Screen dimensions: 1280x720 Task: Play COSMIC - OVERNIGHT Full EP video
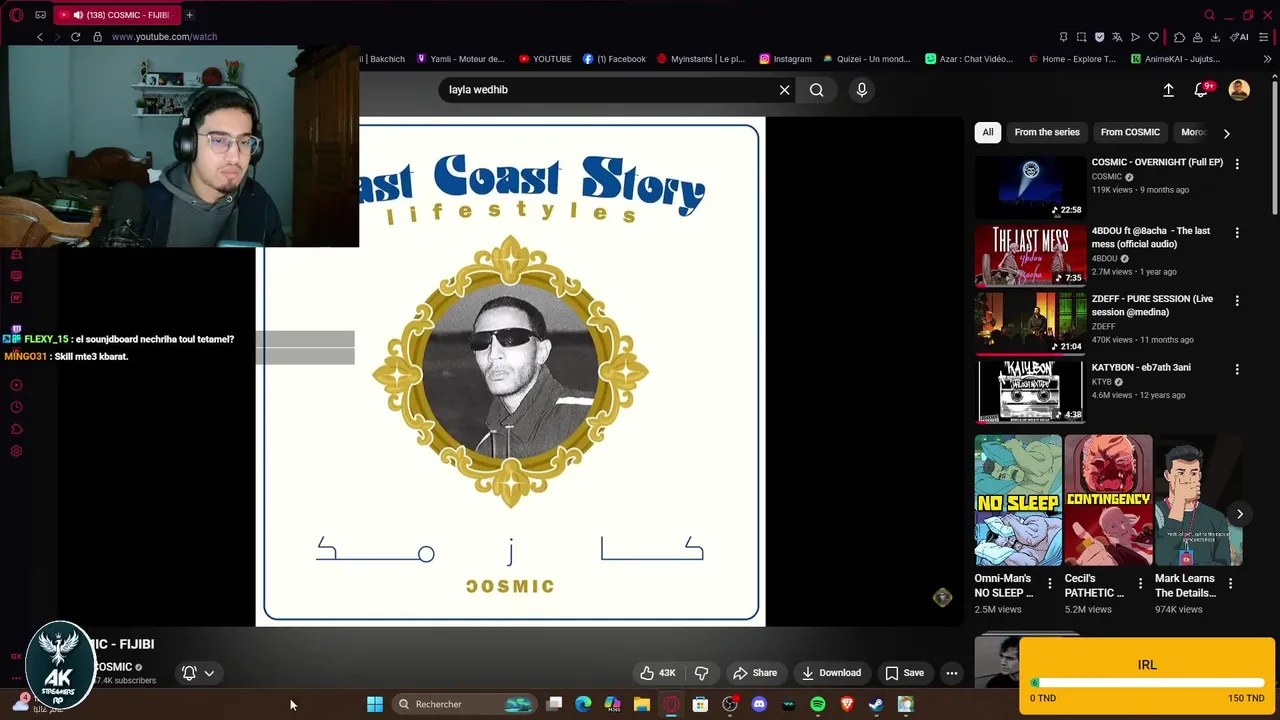pos(1030,187)
